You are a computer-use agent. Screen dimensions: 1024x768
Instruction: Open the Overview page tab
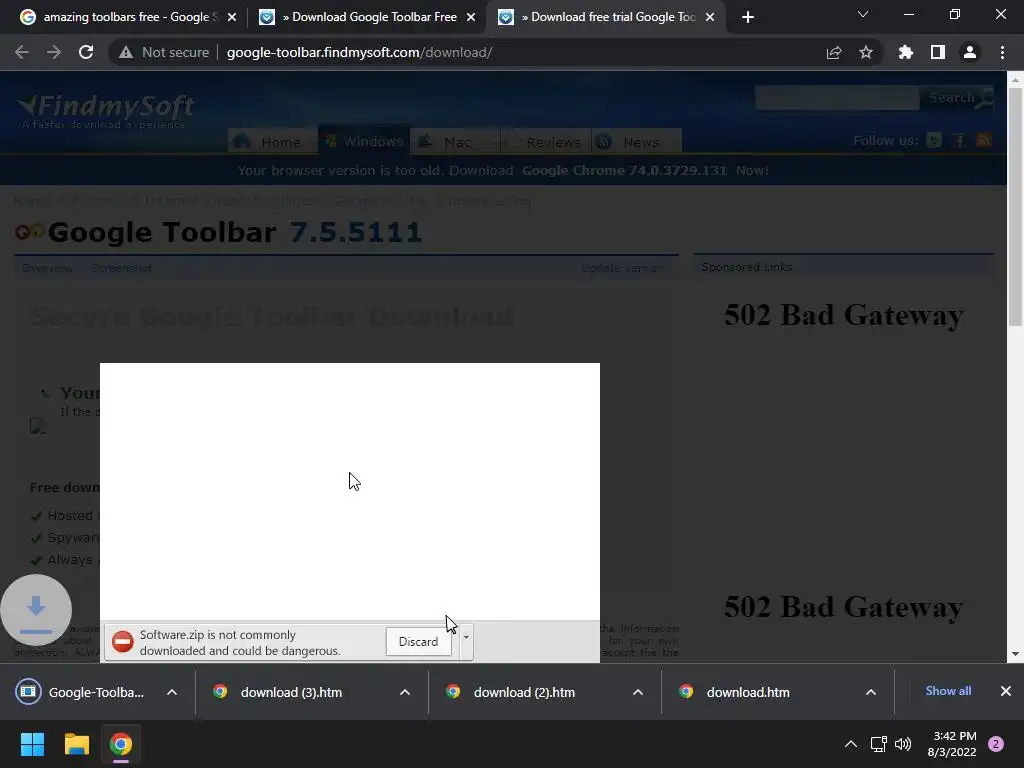pyautogui.click(x=47, y=268)
